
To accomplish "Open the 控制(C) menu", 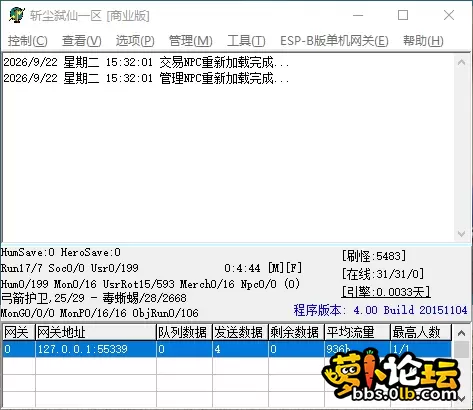I will [28, 41].
